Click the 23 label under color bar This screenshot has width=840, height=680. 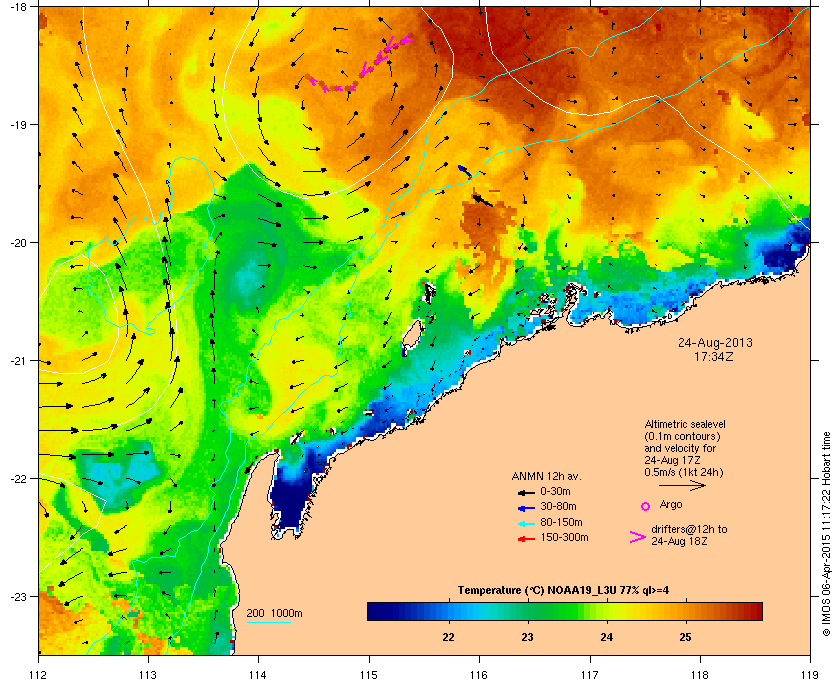pyautogui.click(x=527, y=637)
